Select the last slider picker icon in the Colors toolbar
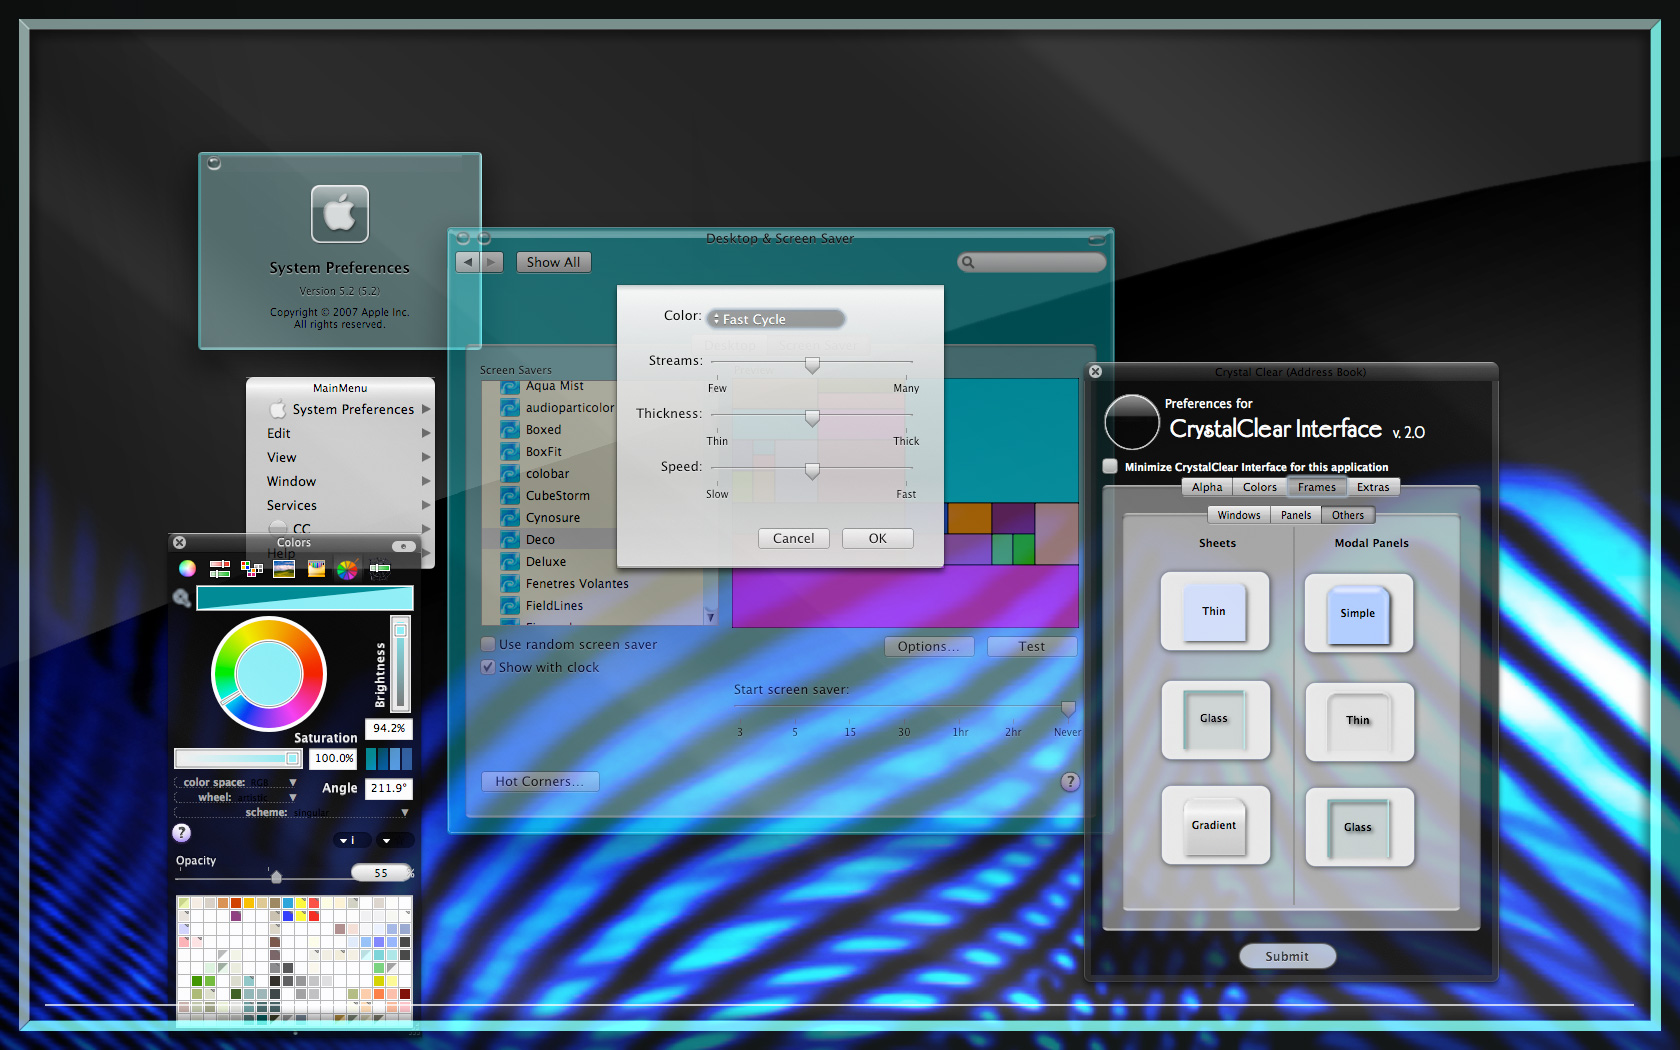Screen dimensions: 1680x1050 pyautogui.click(x=380, y=569)
